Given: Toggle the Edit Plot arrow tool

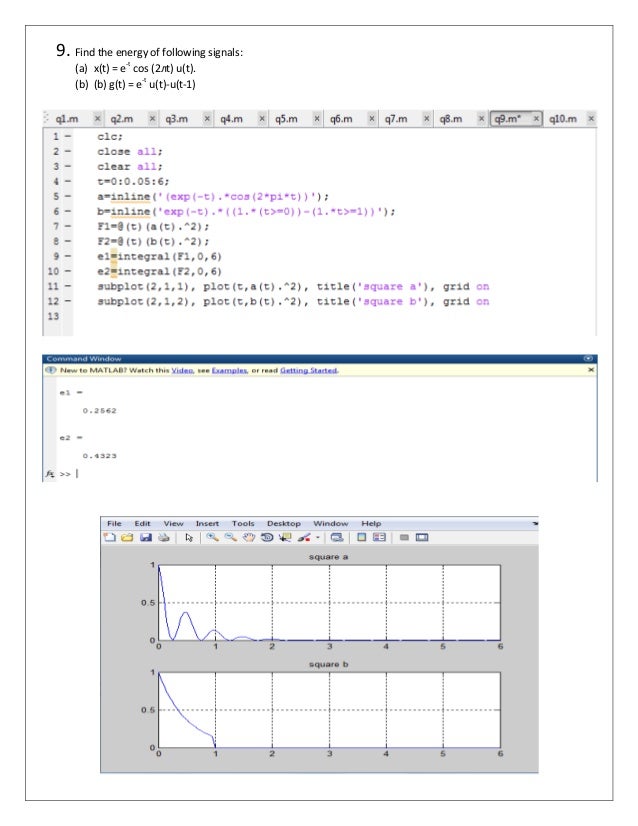Looking at the screenshot, I should coord(189,537).
